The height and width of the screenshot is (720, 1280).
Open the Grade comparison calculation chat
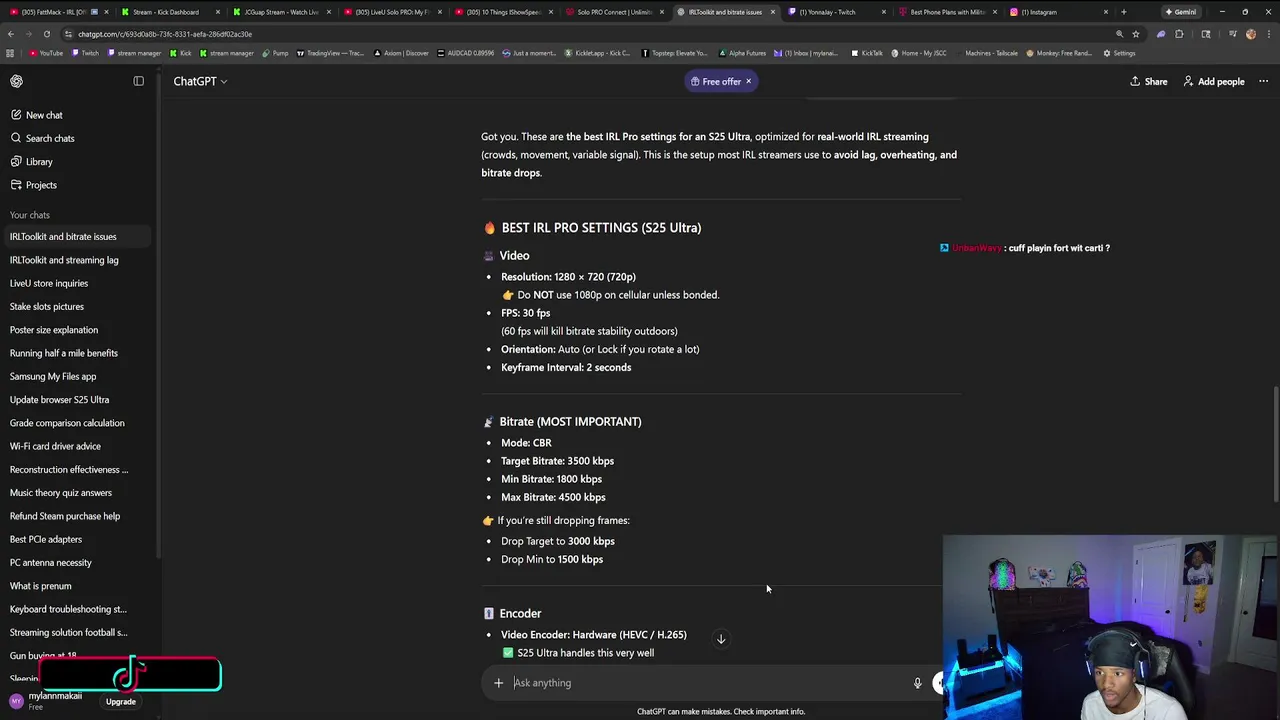[x=78, y=423]
